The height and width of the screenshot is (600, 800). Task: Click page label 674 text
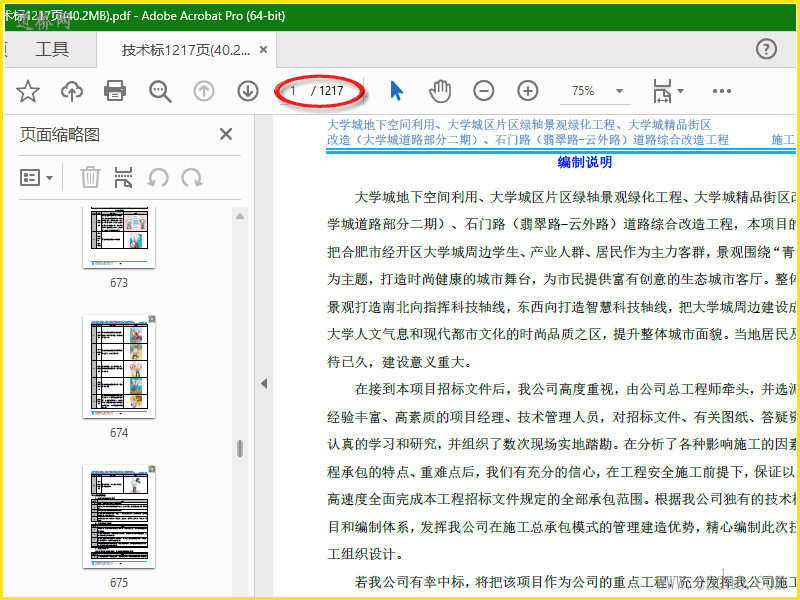[119, 433]
